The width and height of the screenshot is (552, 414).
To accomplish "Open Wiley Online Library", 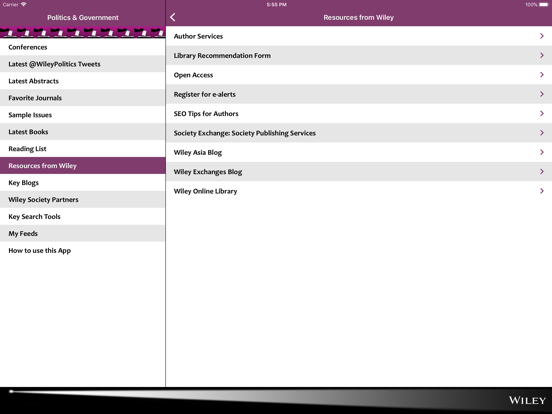I will [x=359, y=191].
